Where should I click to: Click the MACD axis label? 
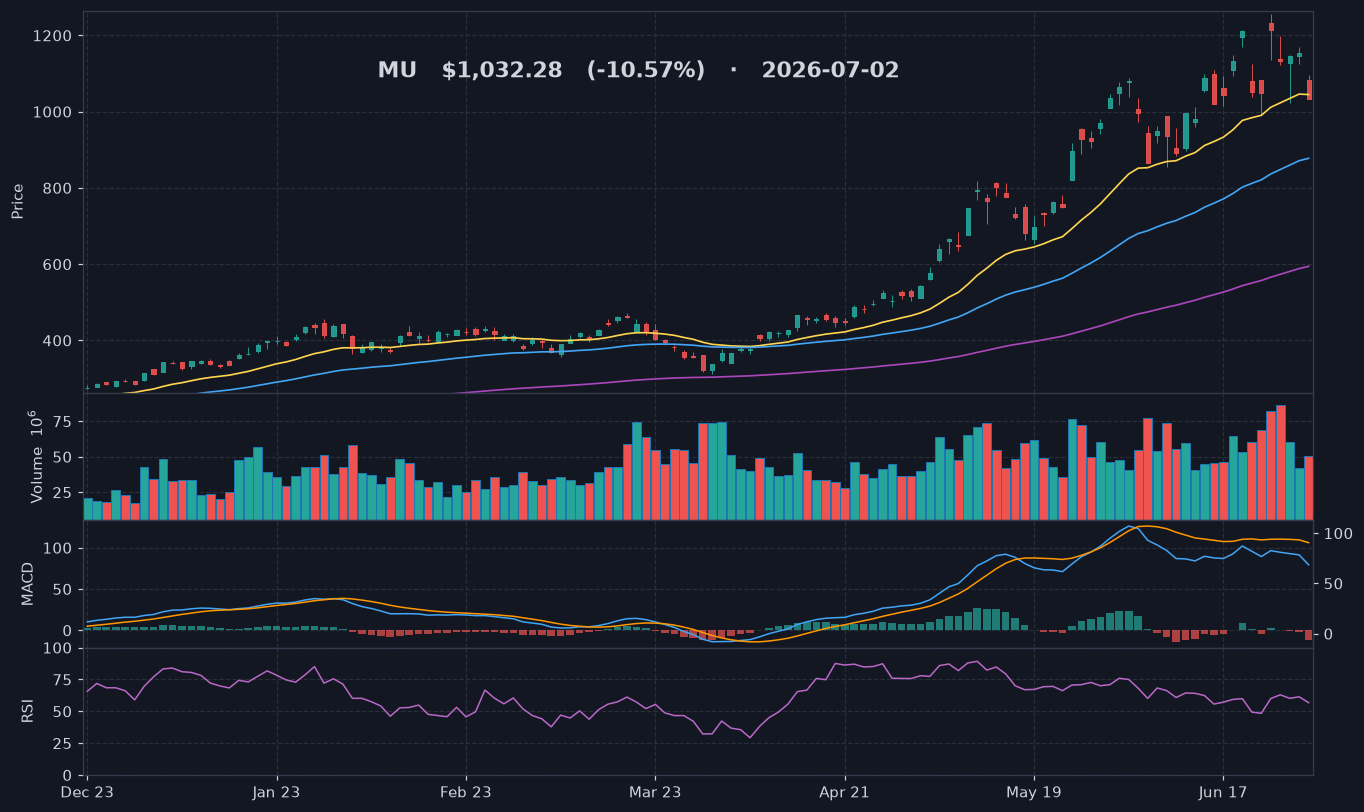click(28, 583)
